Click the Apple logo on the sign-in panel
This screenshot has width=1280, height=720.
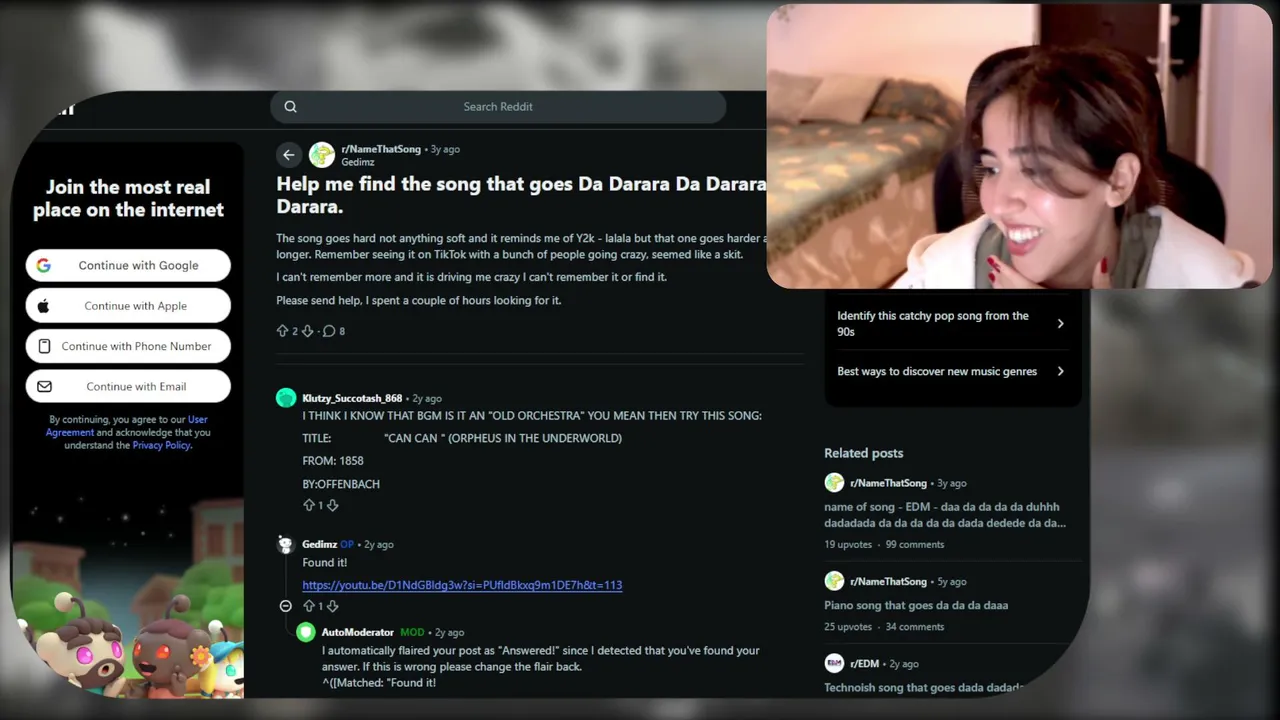[44, 306]
